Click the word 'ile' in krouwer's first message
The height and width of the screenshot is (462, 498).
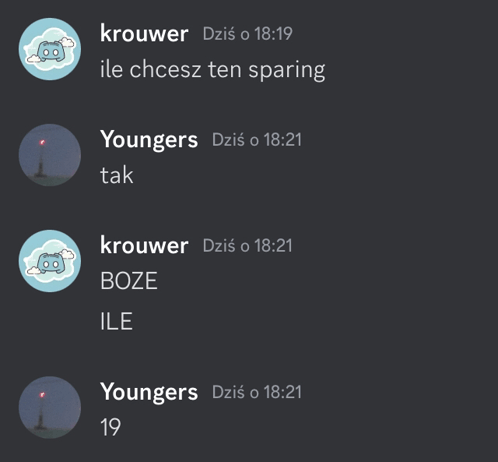click(x=112, y=69)
